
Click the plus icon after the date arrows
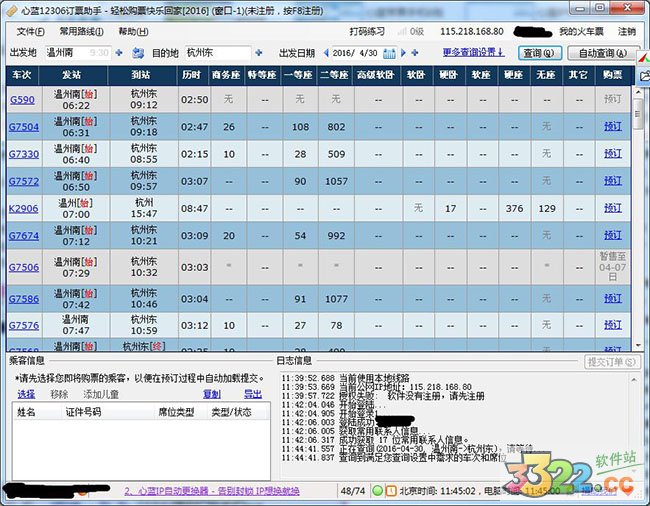(415, 53)
